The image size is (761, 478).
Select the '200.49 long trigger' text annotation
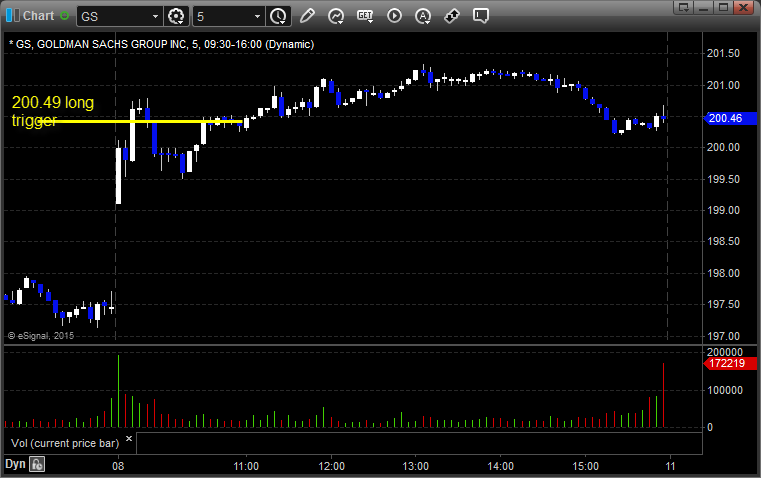point(52,111)
